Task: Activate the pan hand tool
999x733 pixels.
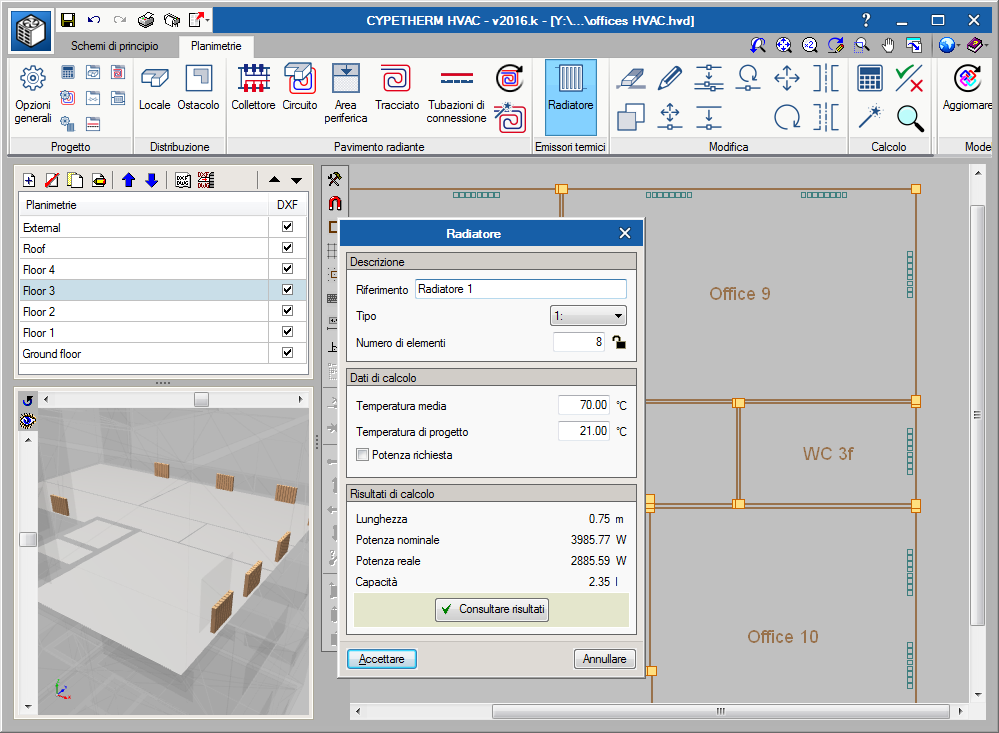Action: tap(888, 45)
